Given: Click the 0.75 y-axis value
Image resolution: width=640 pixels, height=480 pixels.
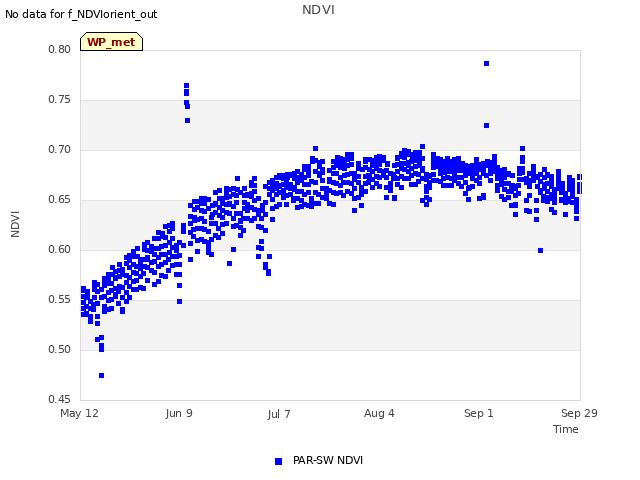Looking at the screenshot, I should point(59,100).
